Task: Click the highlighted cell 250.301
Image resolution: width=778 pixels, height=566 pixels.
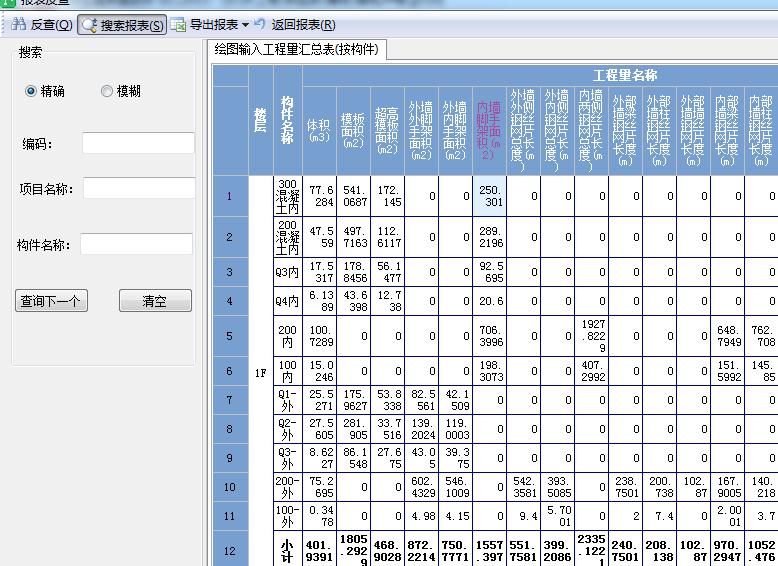Action: 489,196
